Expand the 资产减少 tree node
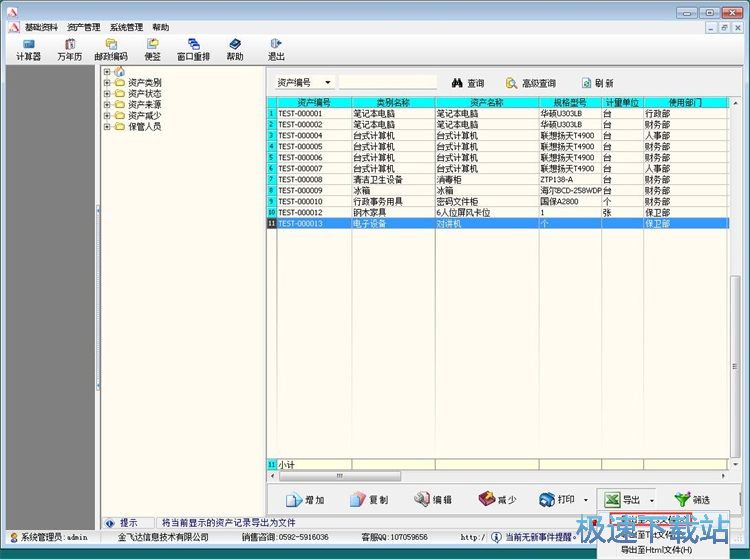 (107, 115)
